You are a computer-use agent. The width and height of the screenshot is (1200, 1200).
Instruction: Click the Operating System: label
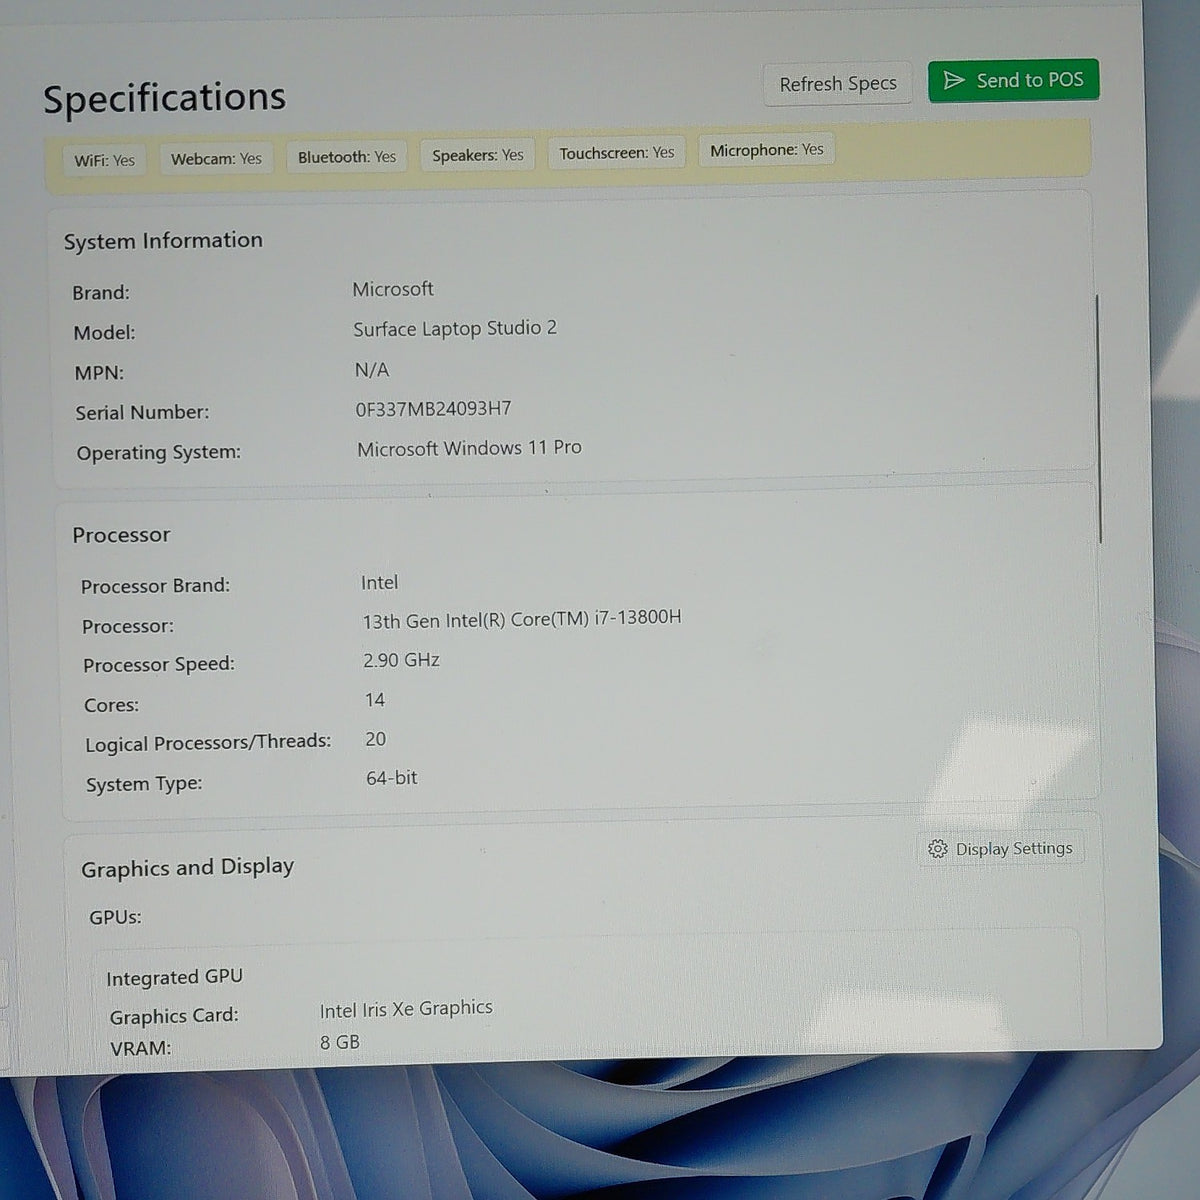pyautogui.click(x=158, y=453)
